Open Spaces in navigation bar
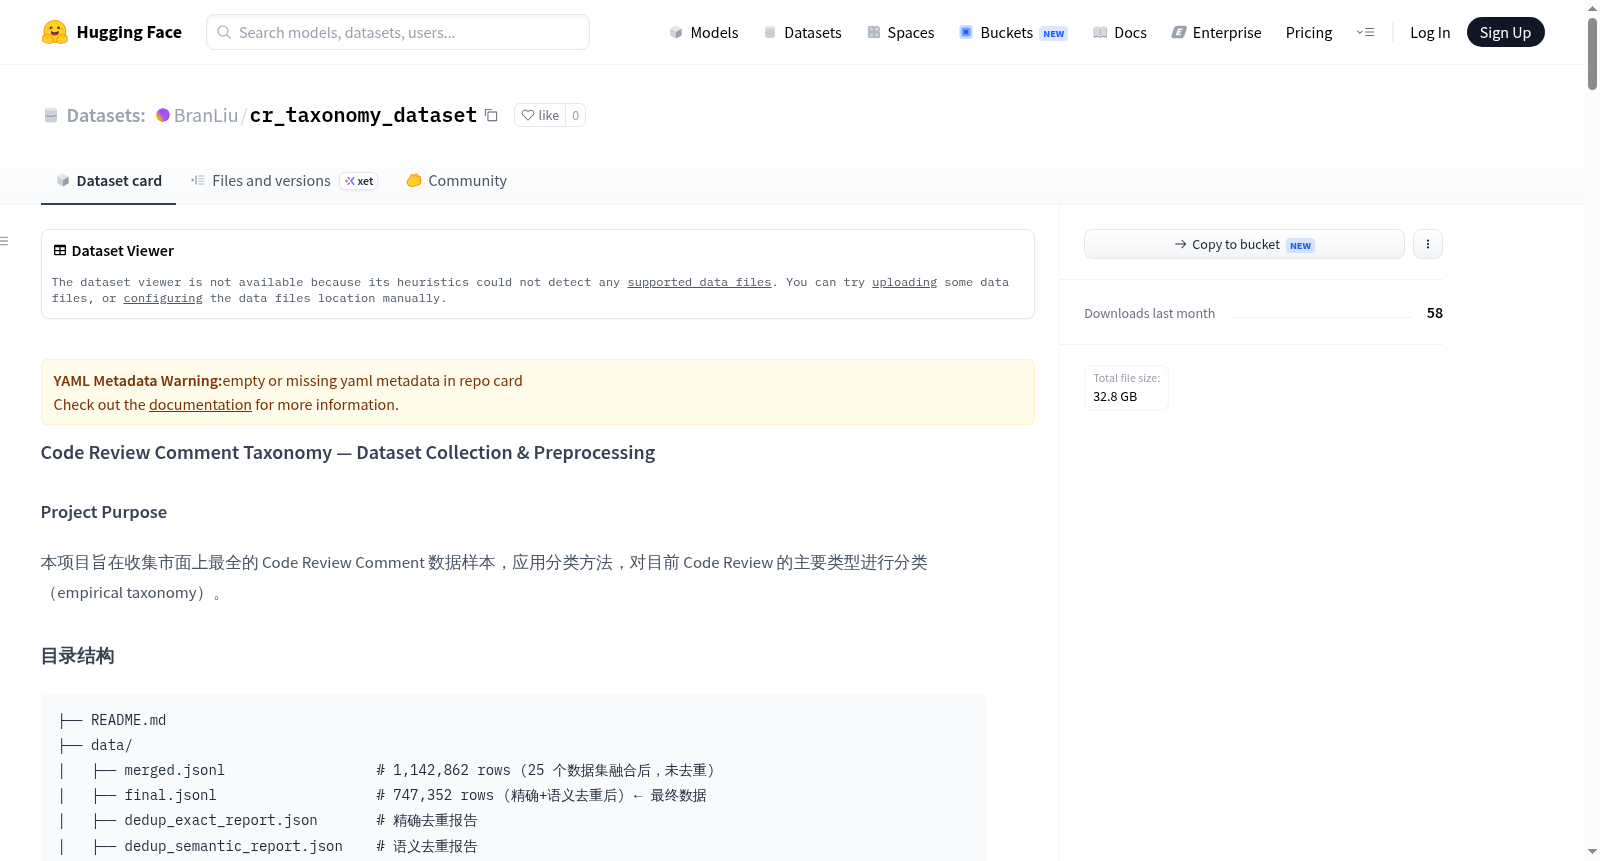This screenshot has height=861, width=1600. 900,32
